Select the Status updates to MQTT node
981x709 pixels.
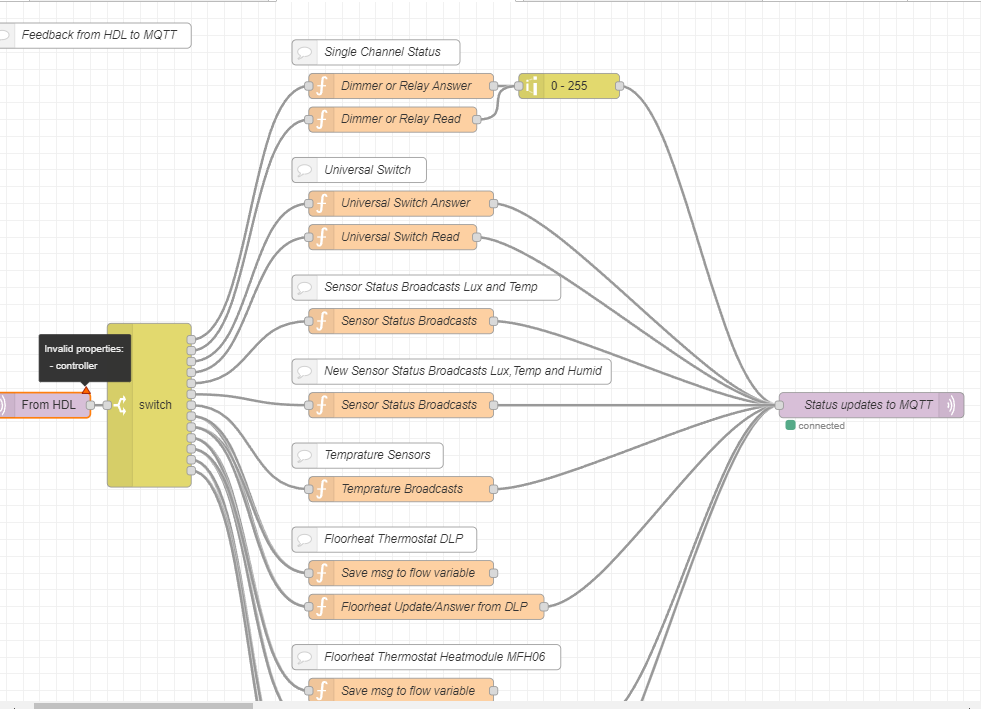coord(870,405)
